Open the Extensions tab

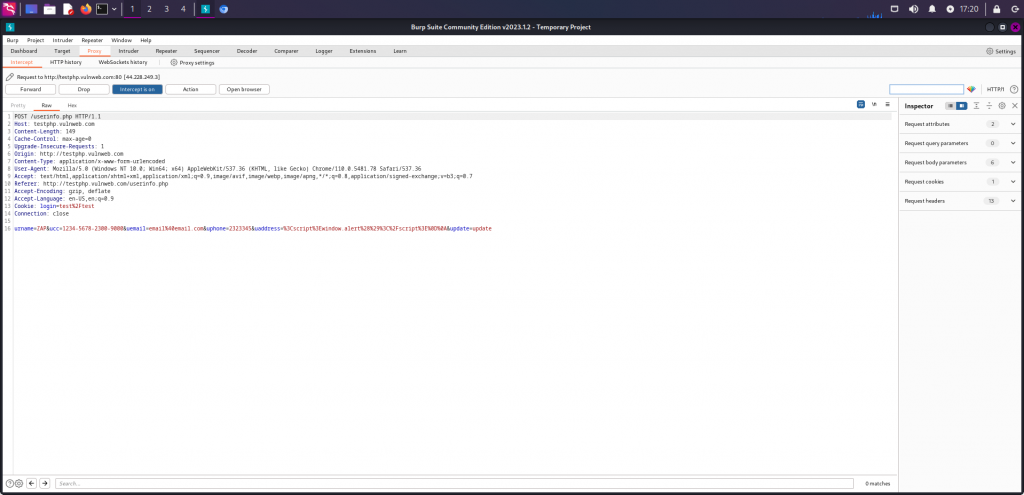coord(362,51)
